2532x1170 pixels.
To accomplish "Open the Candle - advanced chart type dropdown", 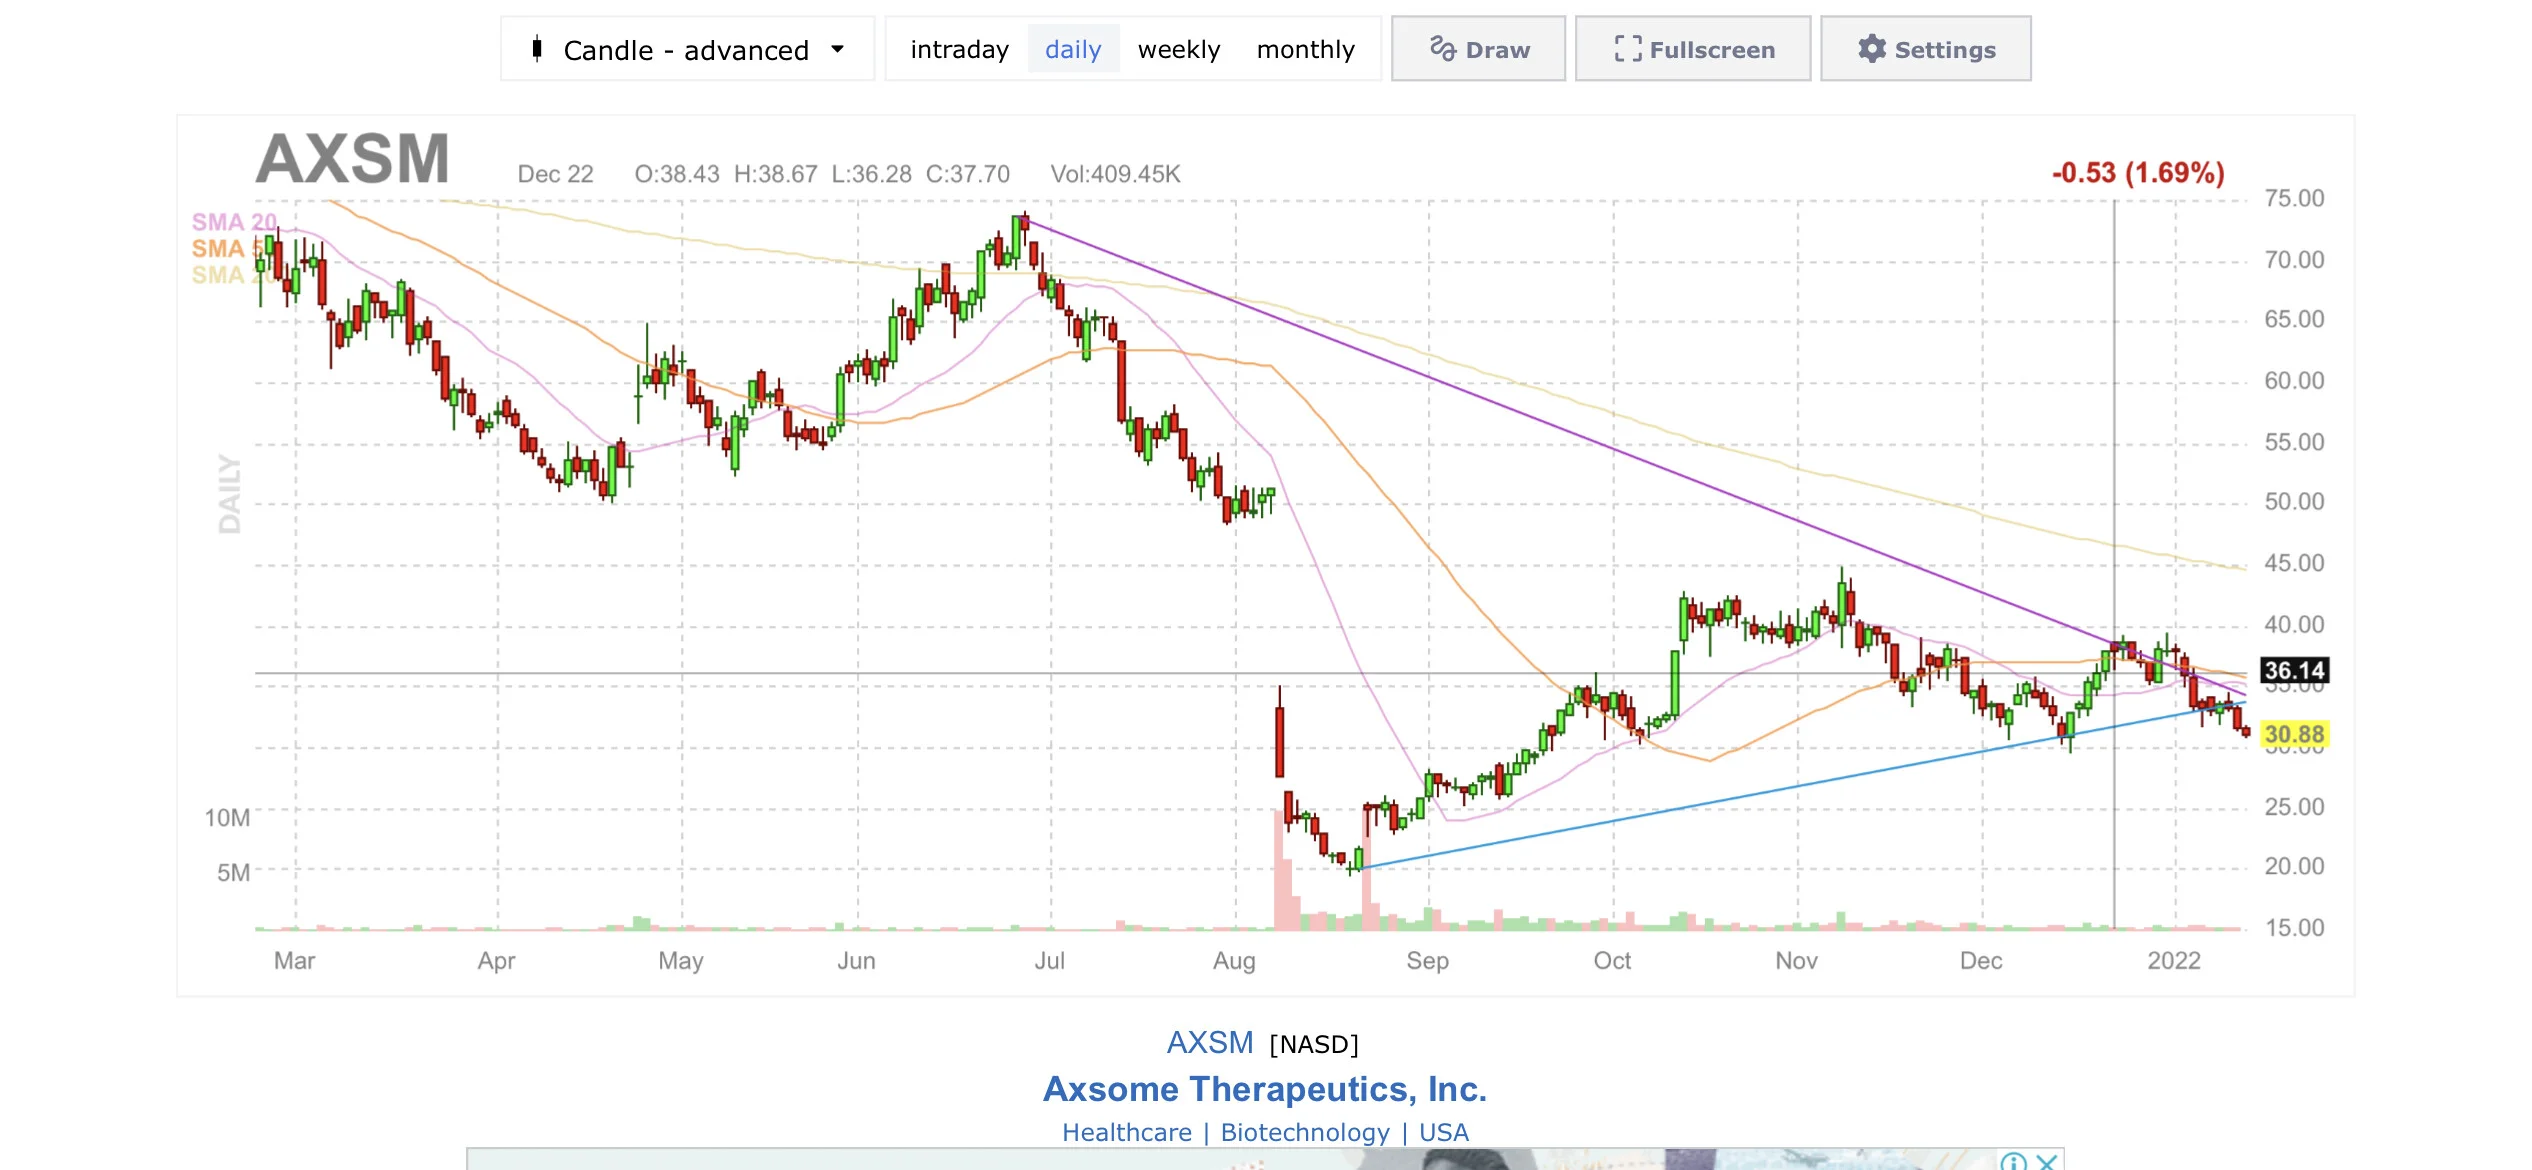I will click(x=687, y=49).
